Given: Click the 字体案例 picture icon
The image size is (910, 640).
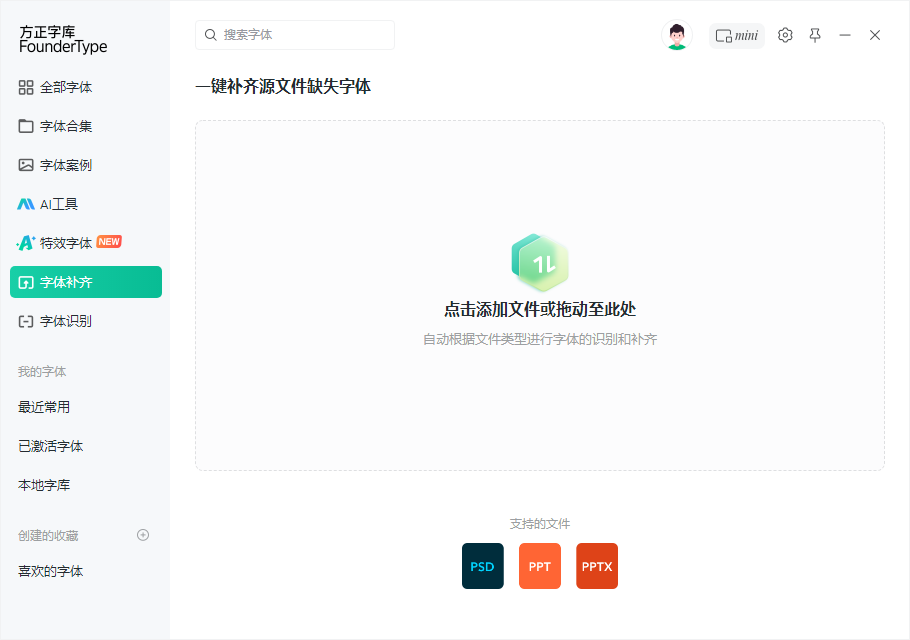Looking at the screenshot, I should point(26,165).
